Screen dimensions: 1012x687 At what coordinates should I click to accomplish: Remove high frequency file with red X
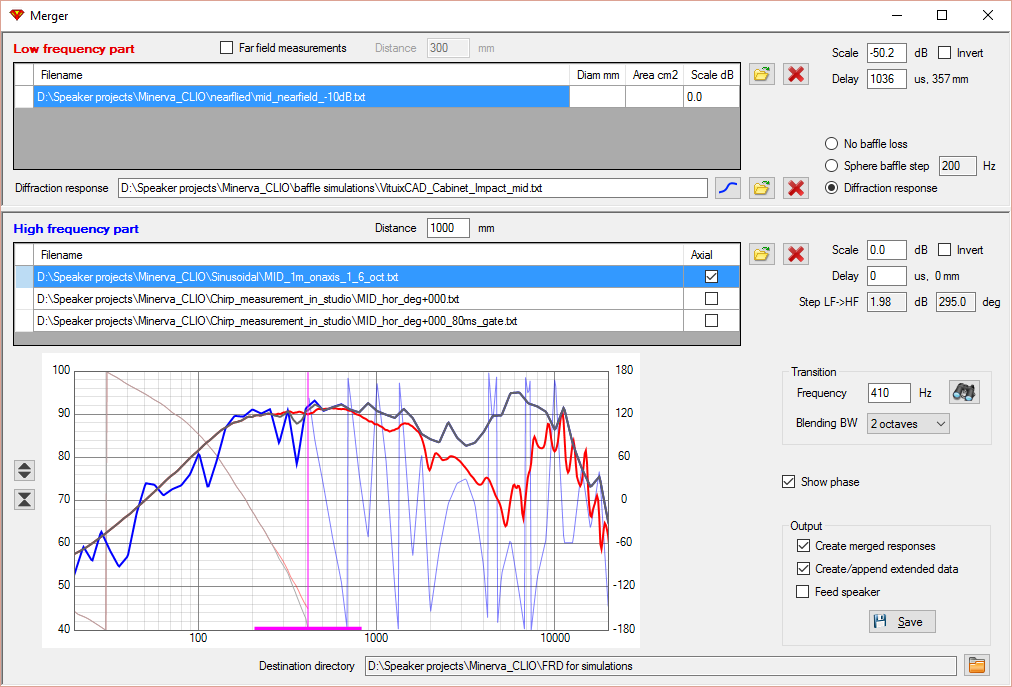pos(796,254)
